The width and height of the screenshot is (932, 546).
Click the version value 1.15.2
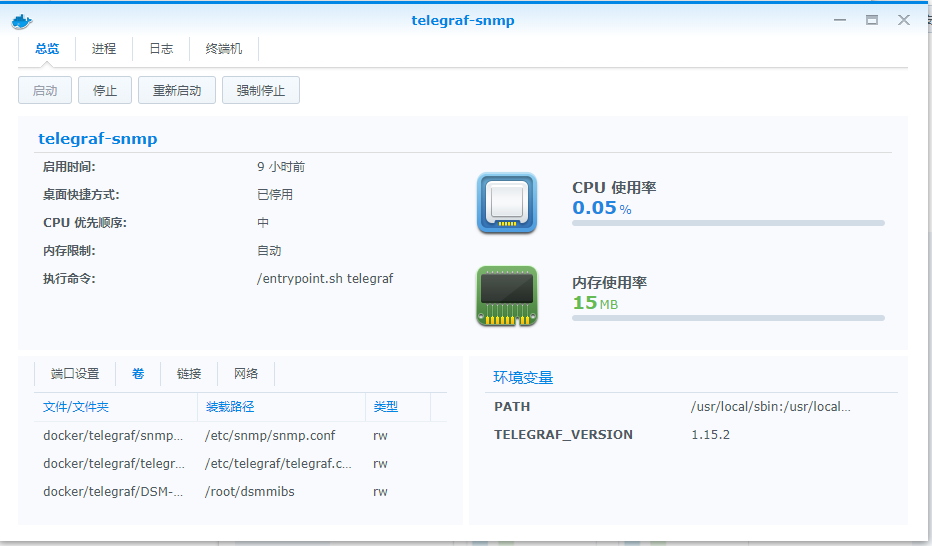(710, 435)
